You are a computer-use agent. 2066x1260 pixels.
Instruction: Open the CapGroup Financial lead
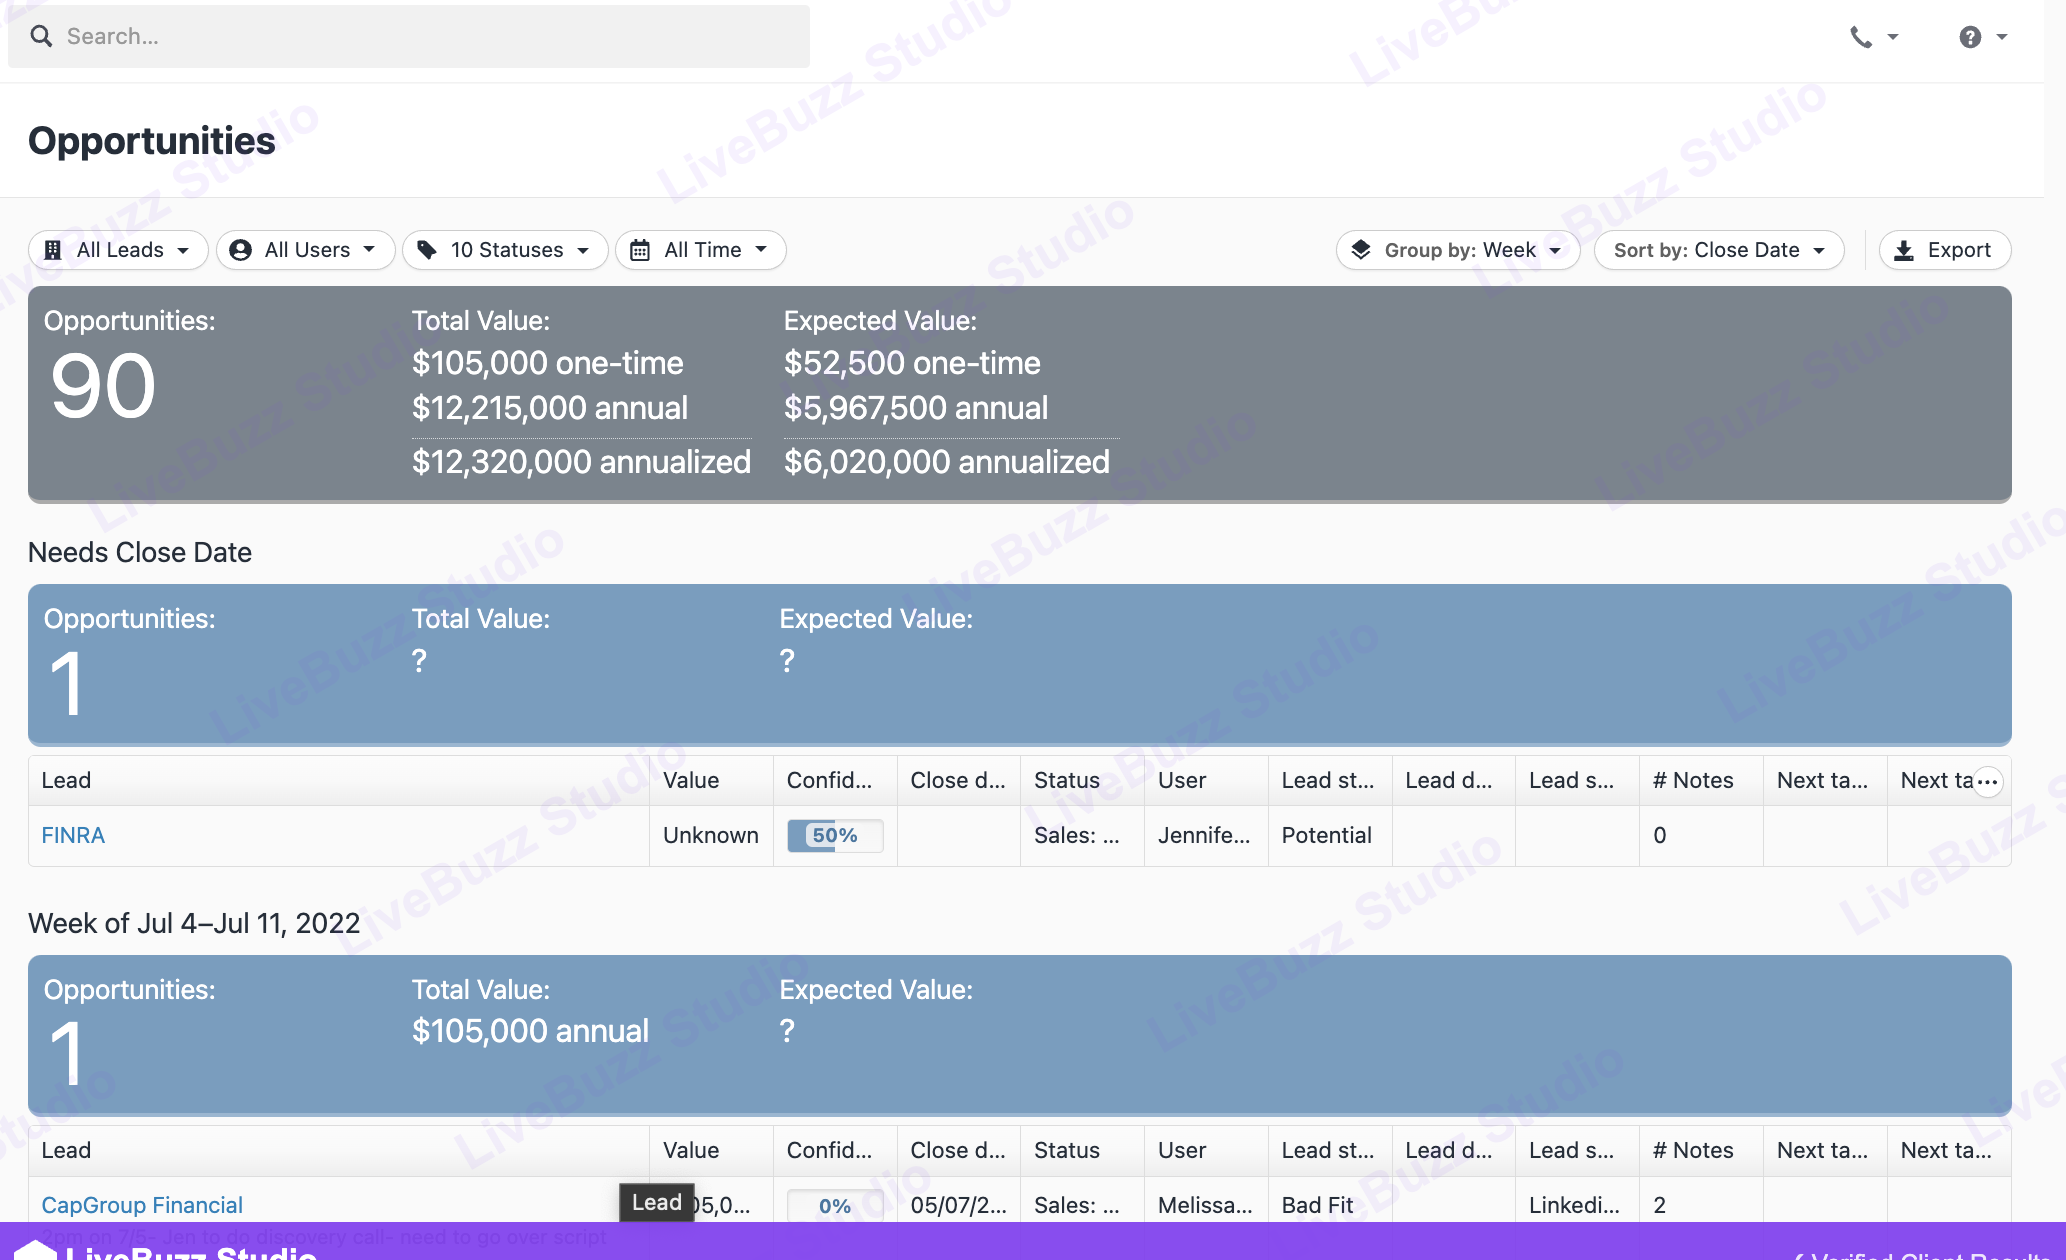click(x=142, y=1205)
